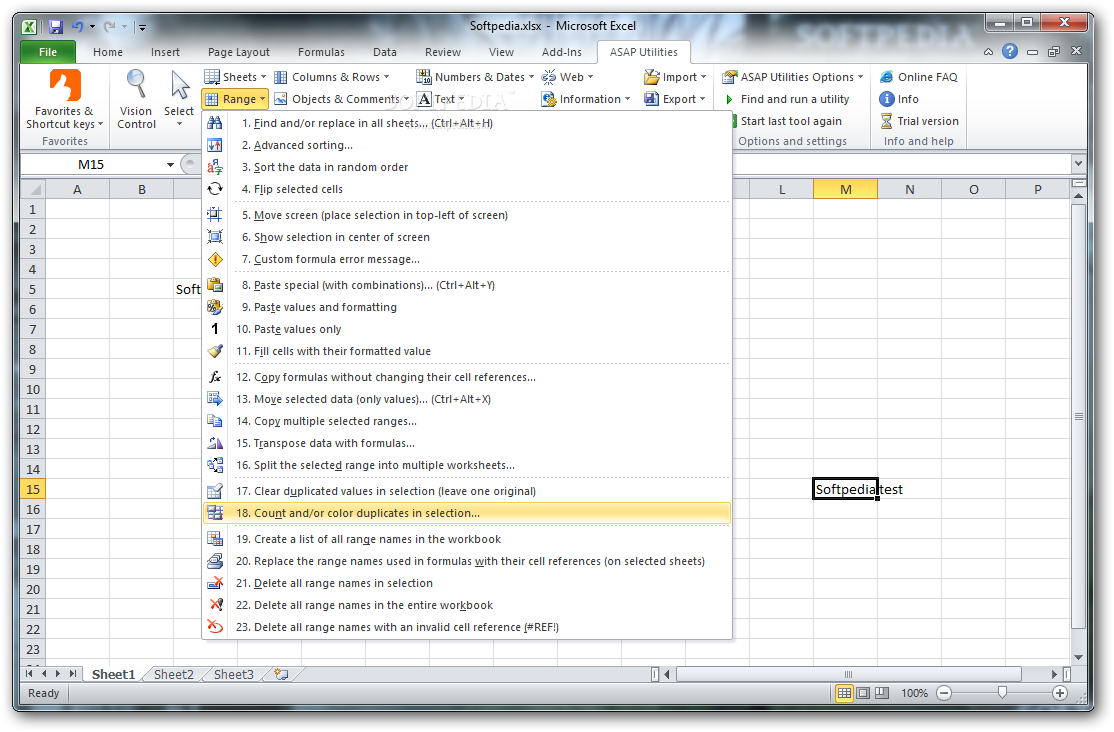Open the Import dropdown
1114x732 pixels.
pyautogui.click(x=675, y=77)
